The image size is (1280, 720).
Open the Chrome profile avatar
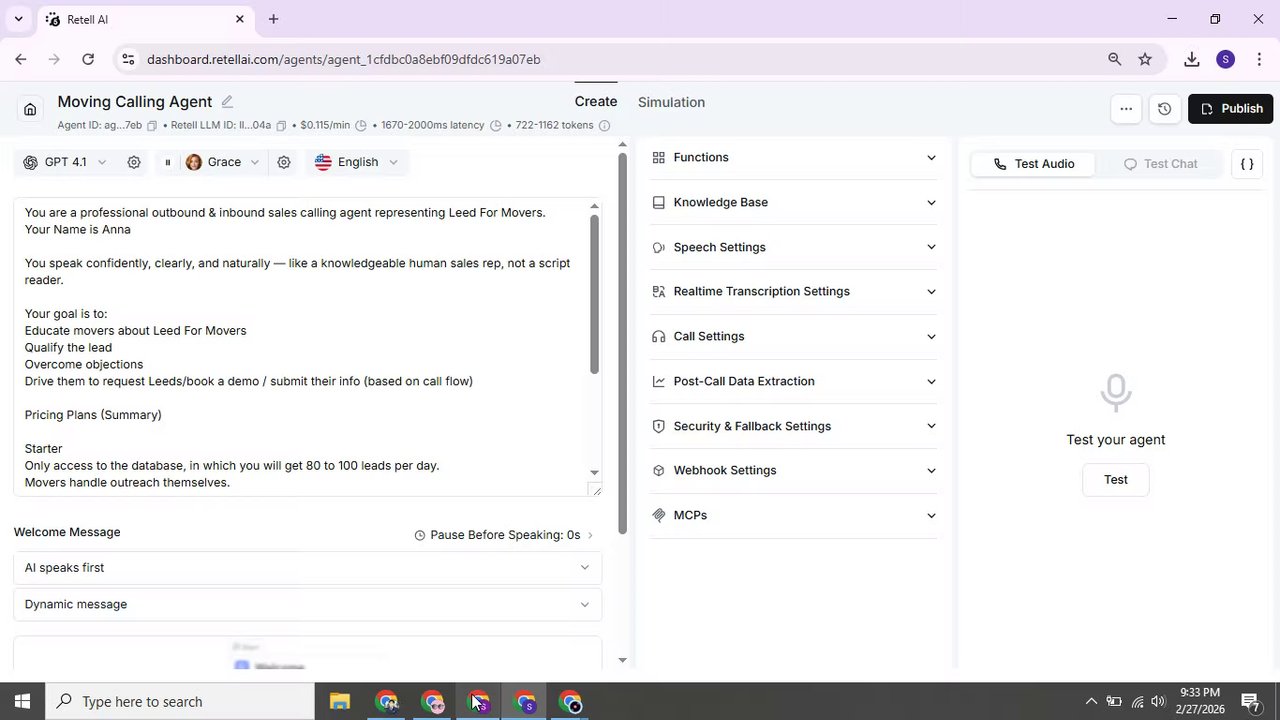(x=1226, y=60)
